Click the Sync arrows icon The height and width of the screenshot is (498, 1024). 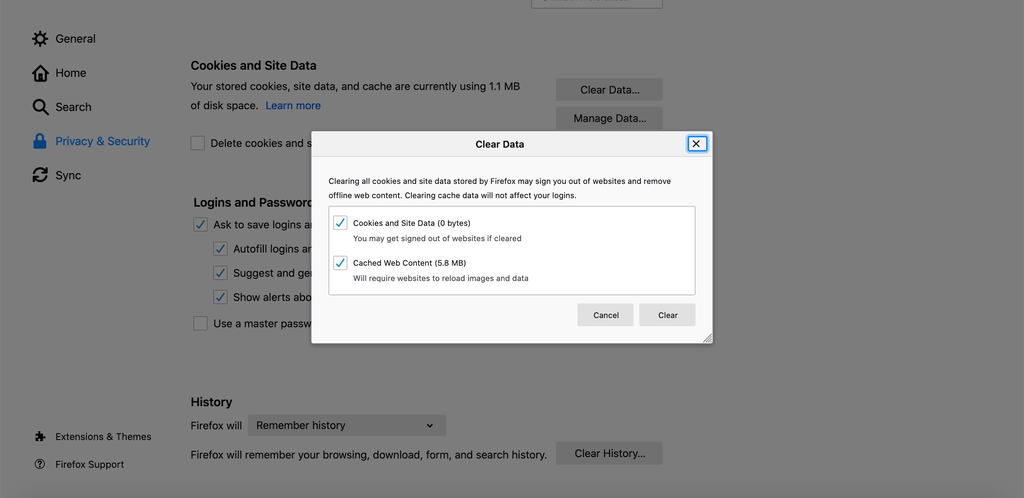[x=40, y=175]
